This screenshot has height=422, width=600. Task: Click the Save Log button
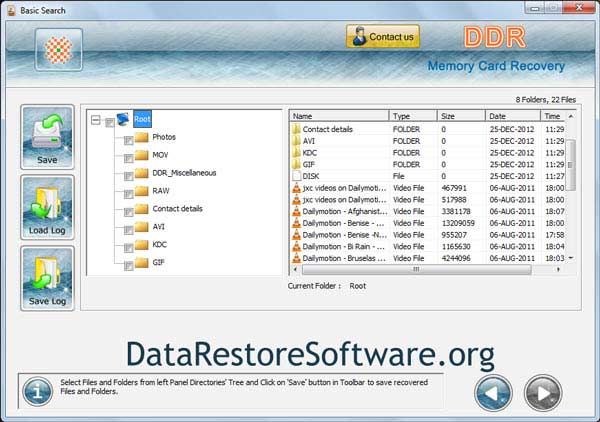click(x=47, y=278)
